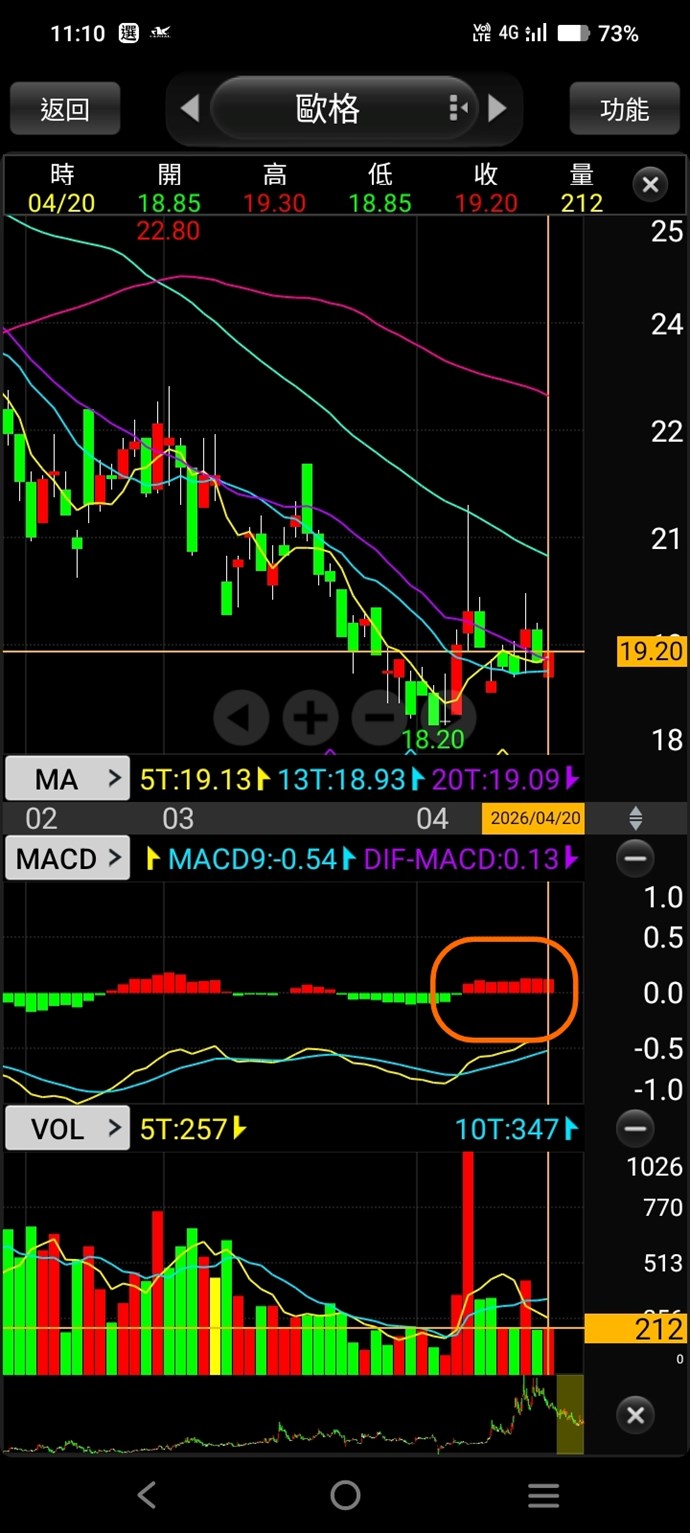Open the 功能 function menu
Viewport: 690px width, 1533px height.
(x=624, y=108)
